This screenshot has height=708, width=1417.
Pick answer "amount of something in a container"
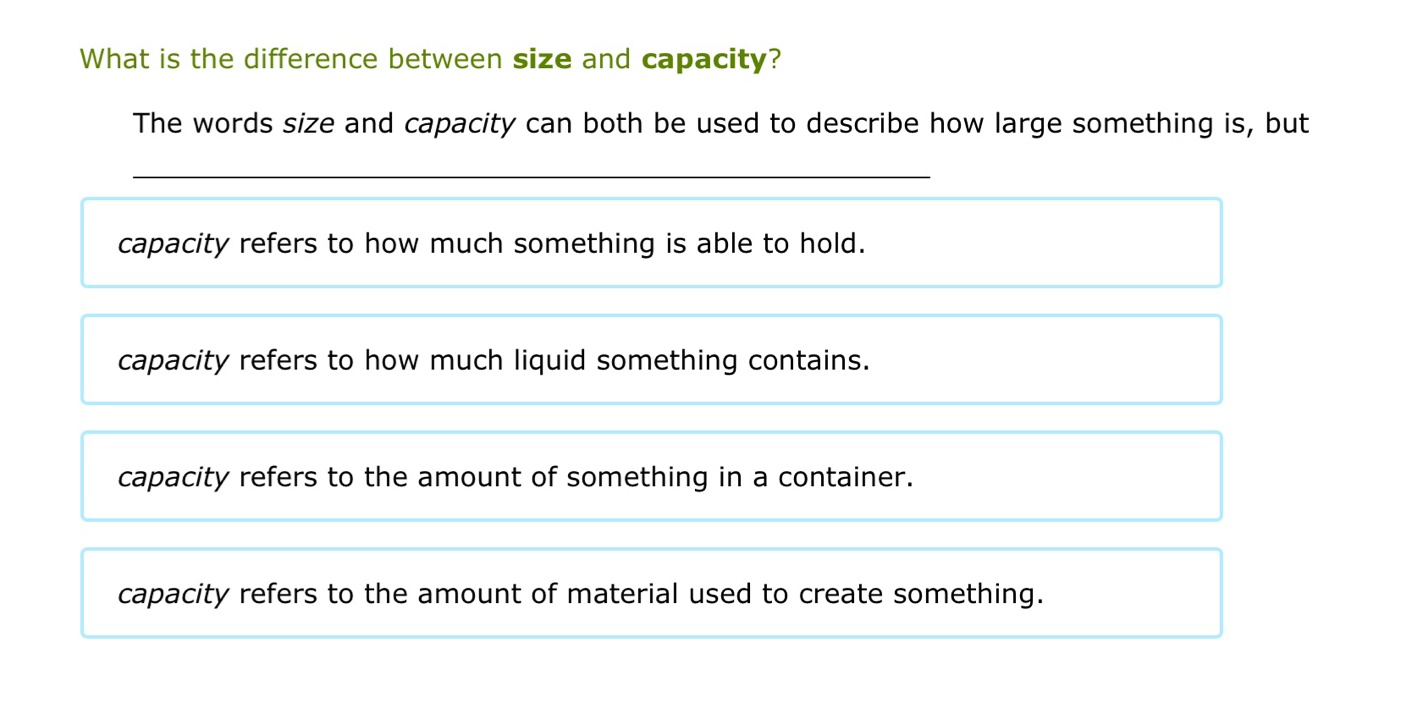click(x=651, y=477)
